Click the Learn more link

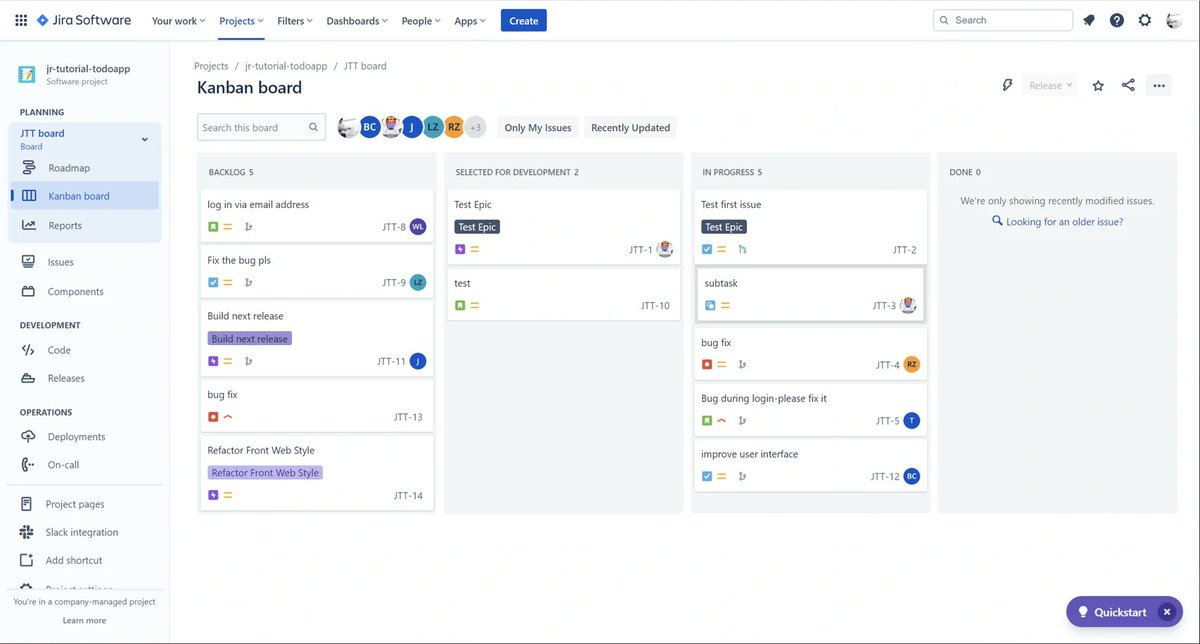(84, 620)
